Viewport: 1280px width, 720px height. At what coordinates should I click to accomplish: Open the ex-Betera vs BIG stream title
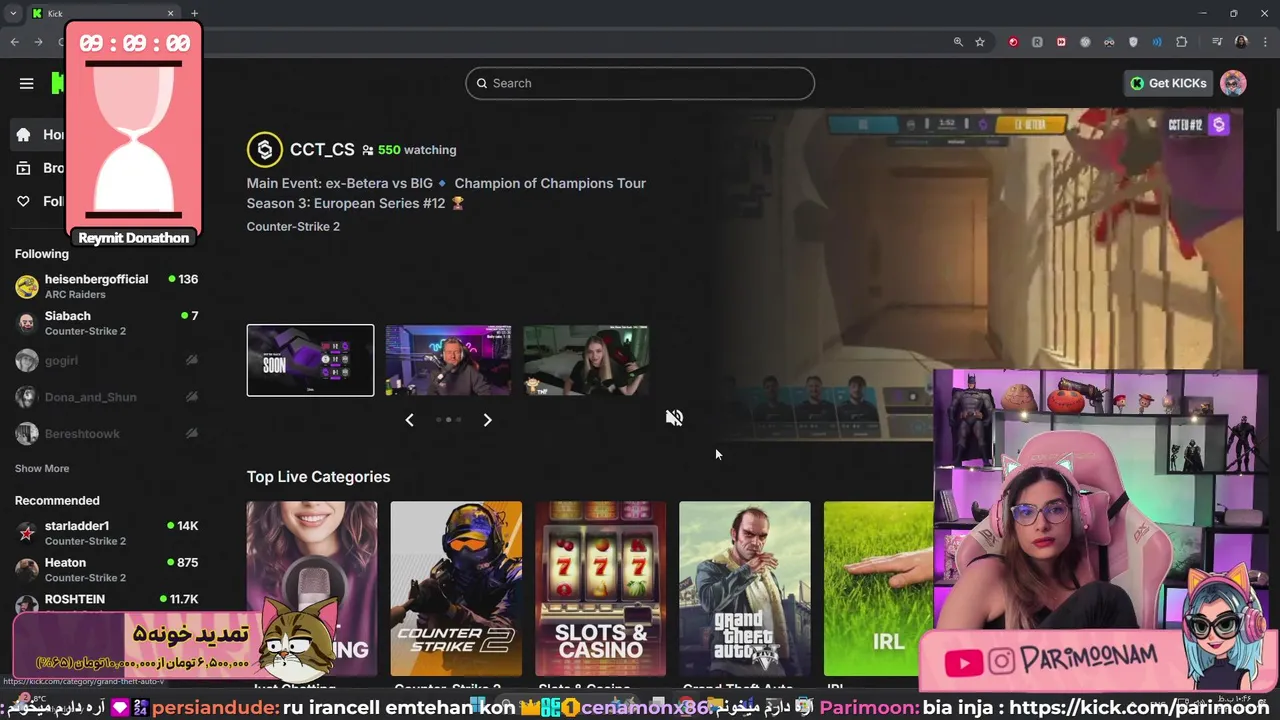[446, 193]
